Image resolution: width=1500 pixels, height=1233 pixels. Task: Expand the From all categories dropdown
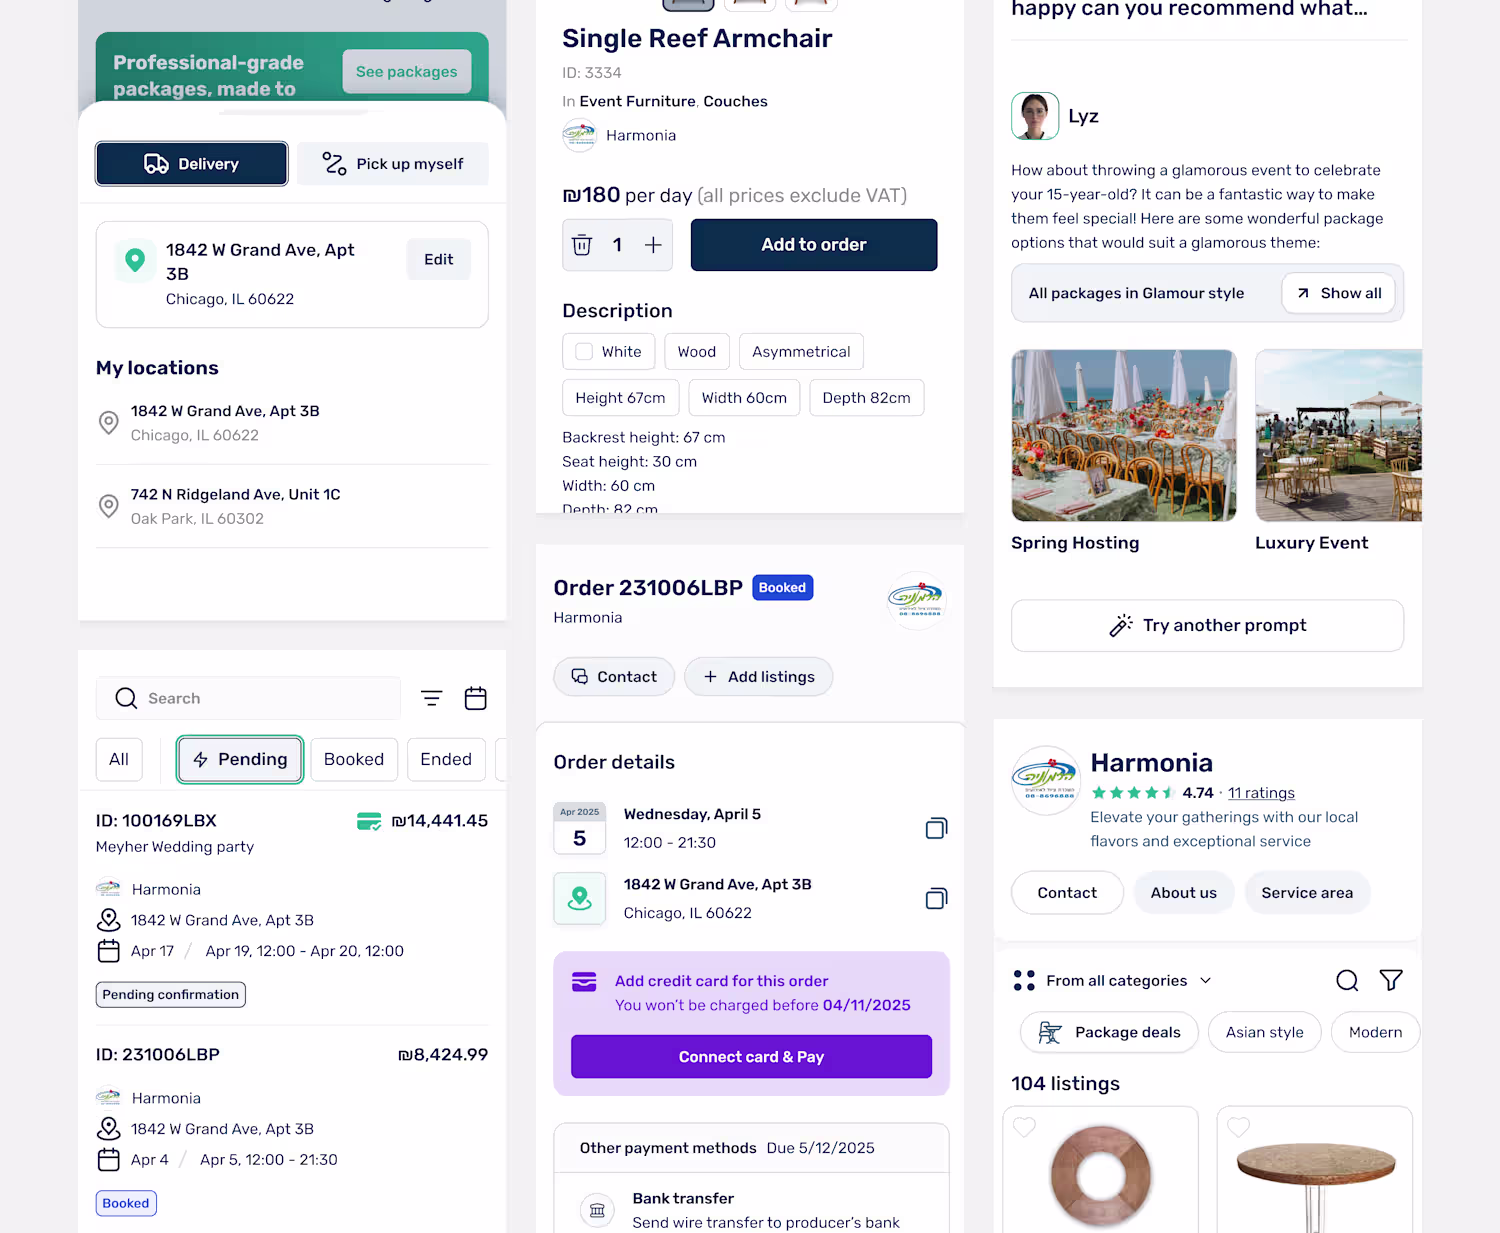[1113, 981]
